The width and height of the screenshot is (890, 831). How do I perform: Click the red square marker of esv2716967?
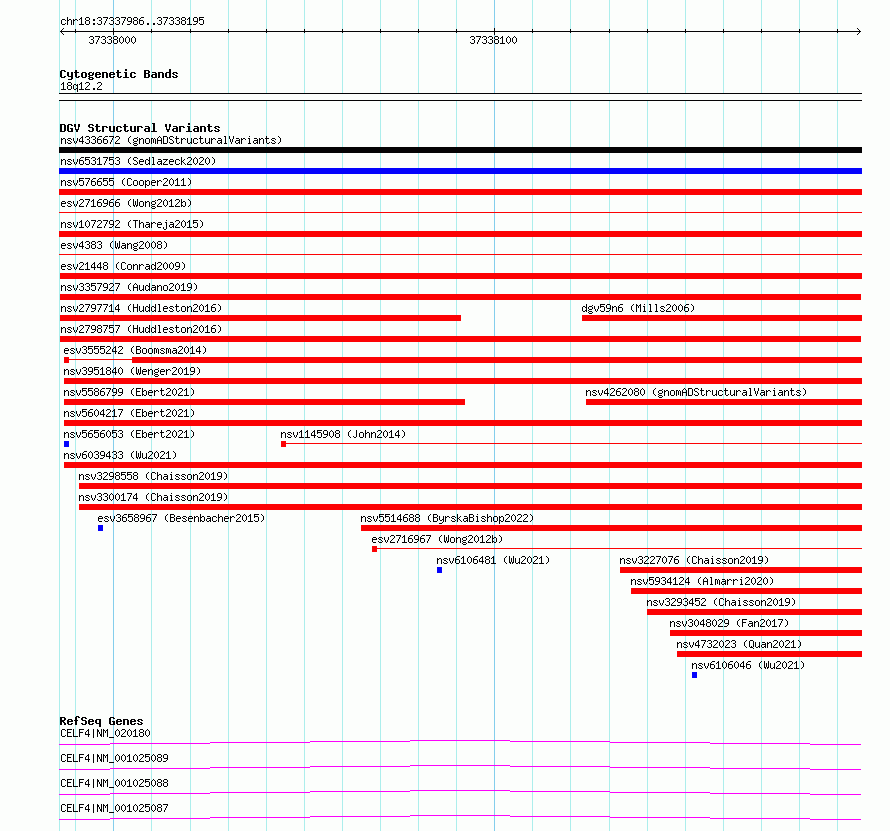(375, 549)
